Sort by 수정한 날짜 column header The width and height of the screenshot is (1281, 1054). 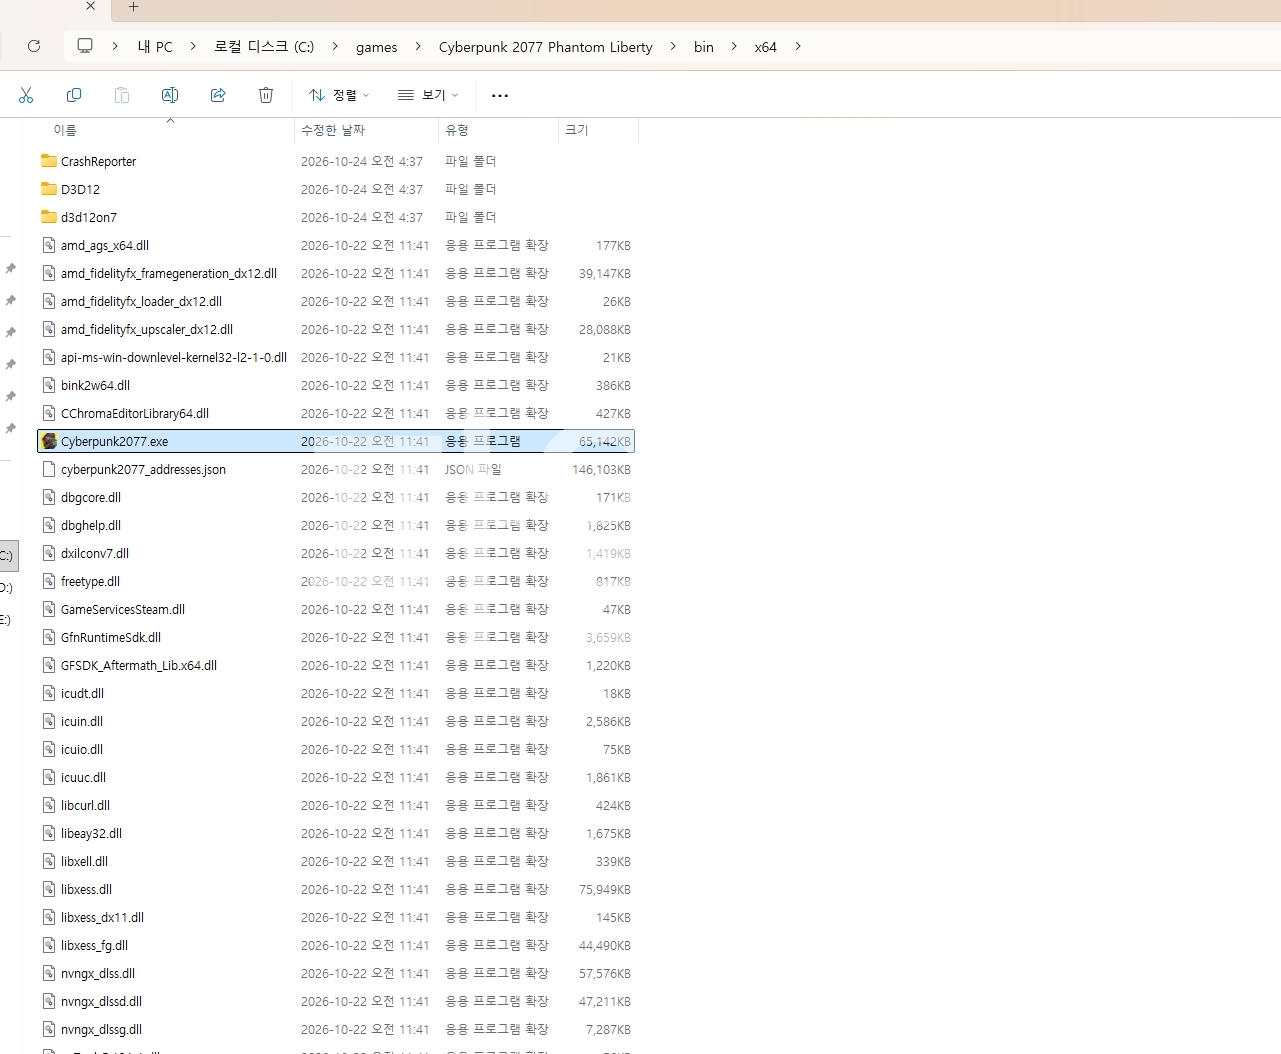click(x=333, y=130)
